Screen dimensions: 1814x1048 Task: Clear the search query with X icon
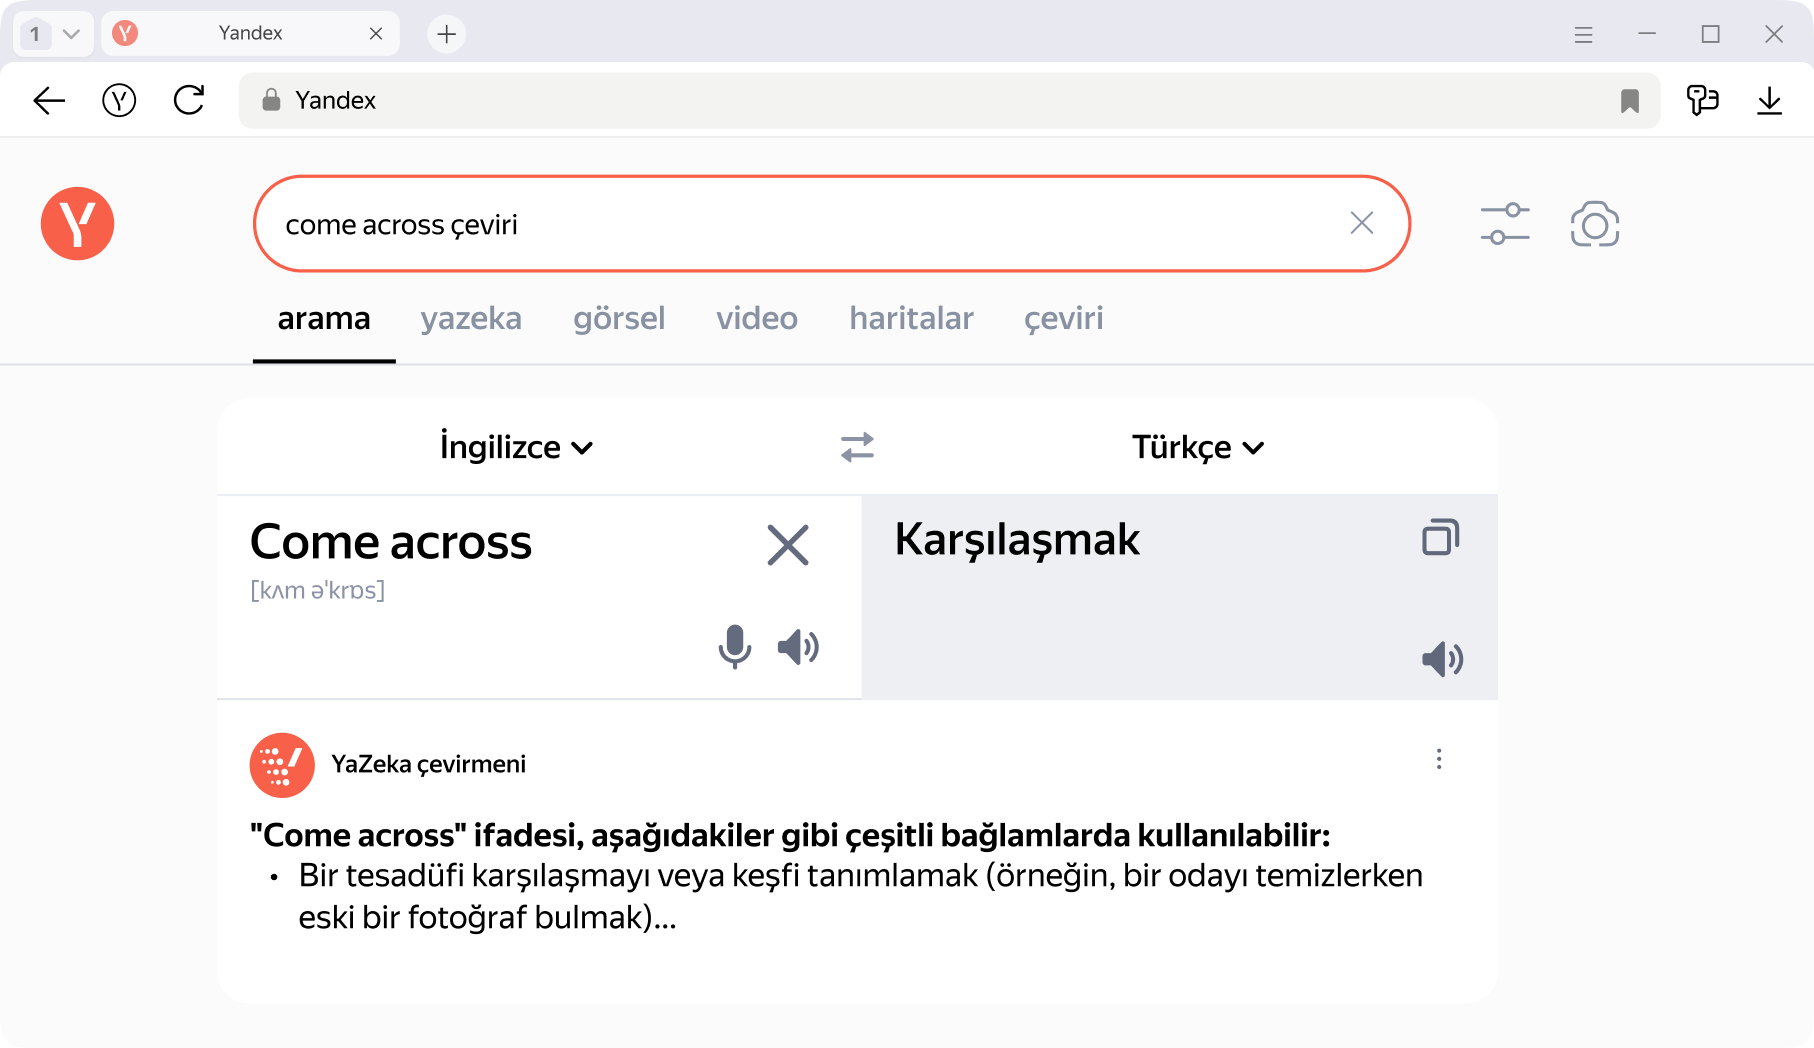coord(1362,223)
